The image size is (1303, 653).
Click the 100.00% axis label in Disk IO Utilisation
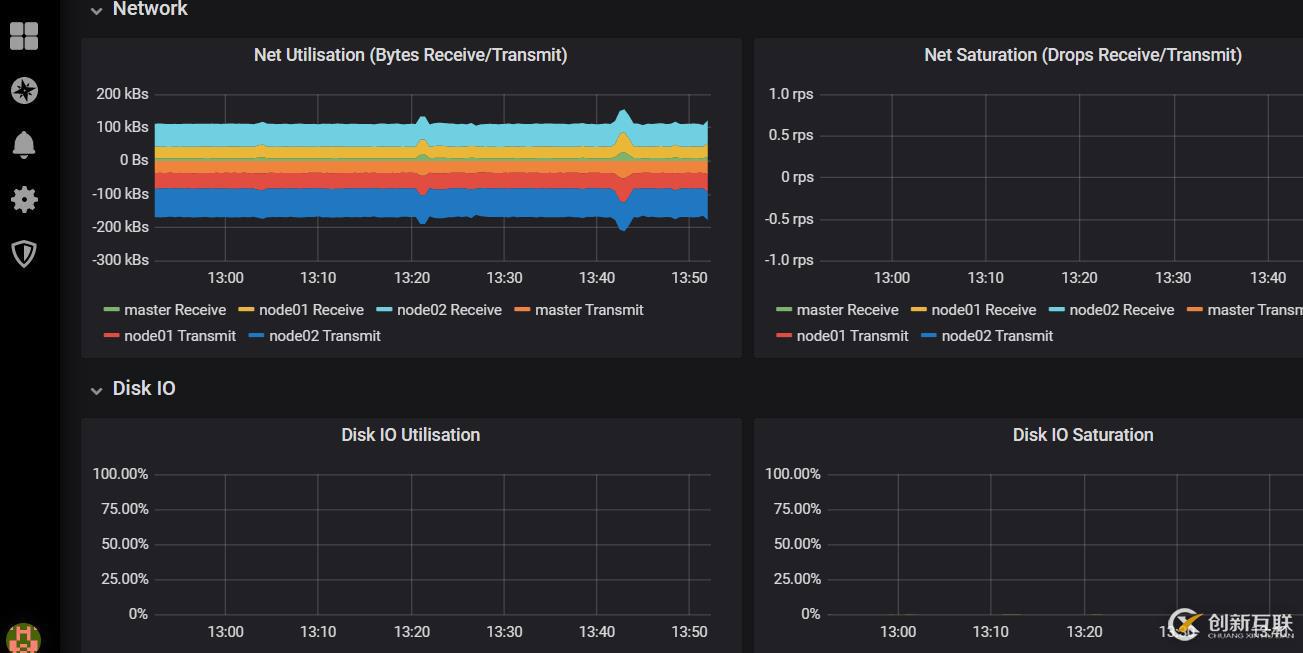point(120,474)
